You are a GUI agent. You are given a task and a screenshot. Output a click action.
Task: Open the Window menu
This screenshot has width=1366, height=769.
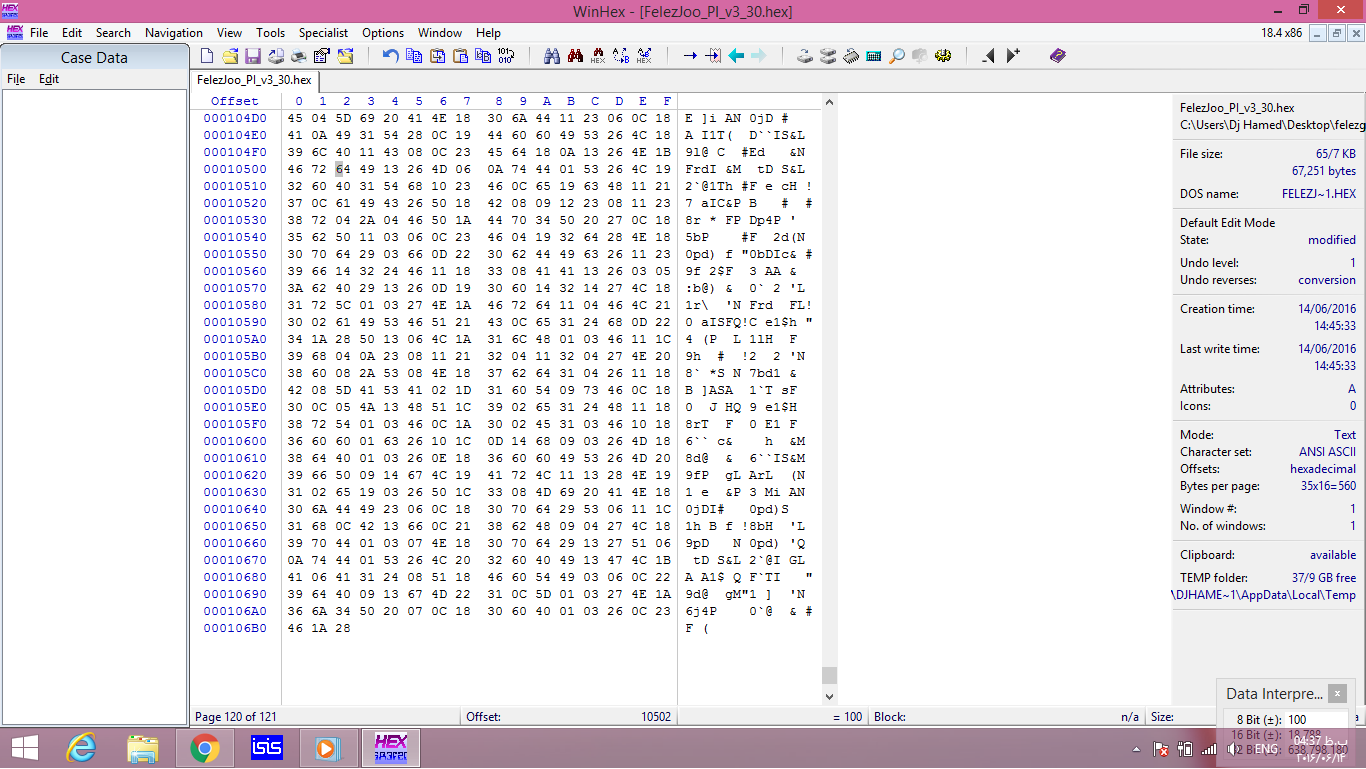coord(440,33)
